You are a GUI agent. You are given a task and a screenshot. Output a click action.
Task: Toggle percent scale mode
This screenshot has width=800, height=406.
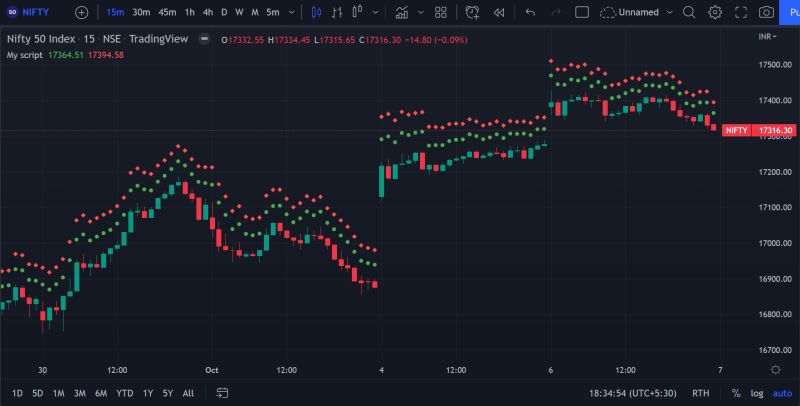click(736, 393)
